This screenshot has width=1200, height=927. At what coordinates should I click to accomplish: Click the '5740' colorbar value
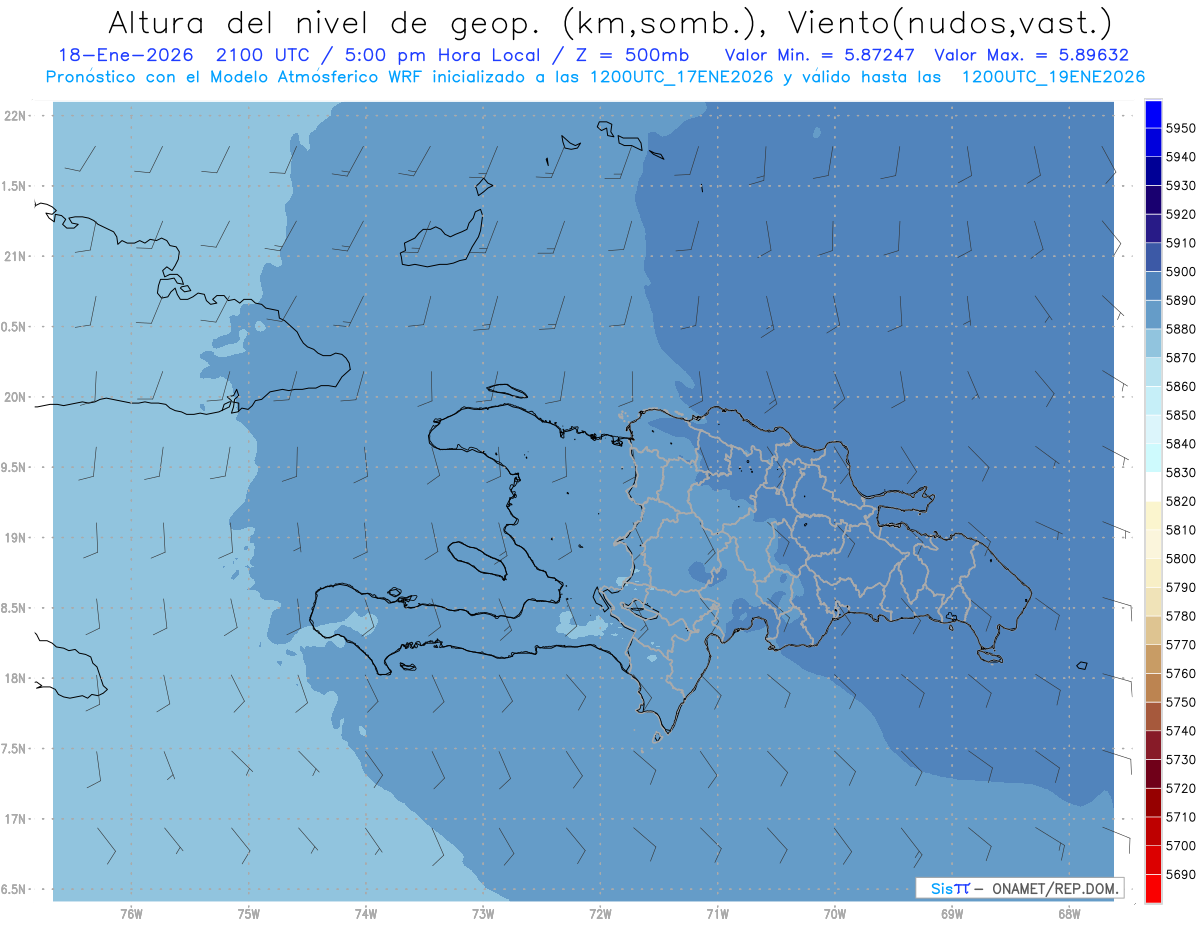pos(1181,731)
